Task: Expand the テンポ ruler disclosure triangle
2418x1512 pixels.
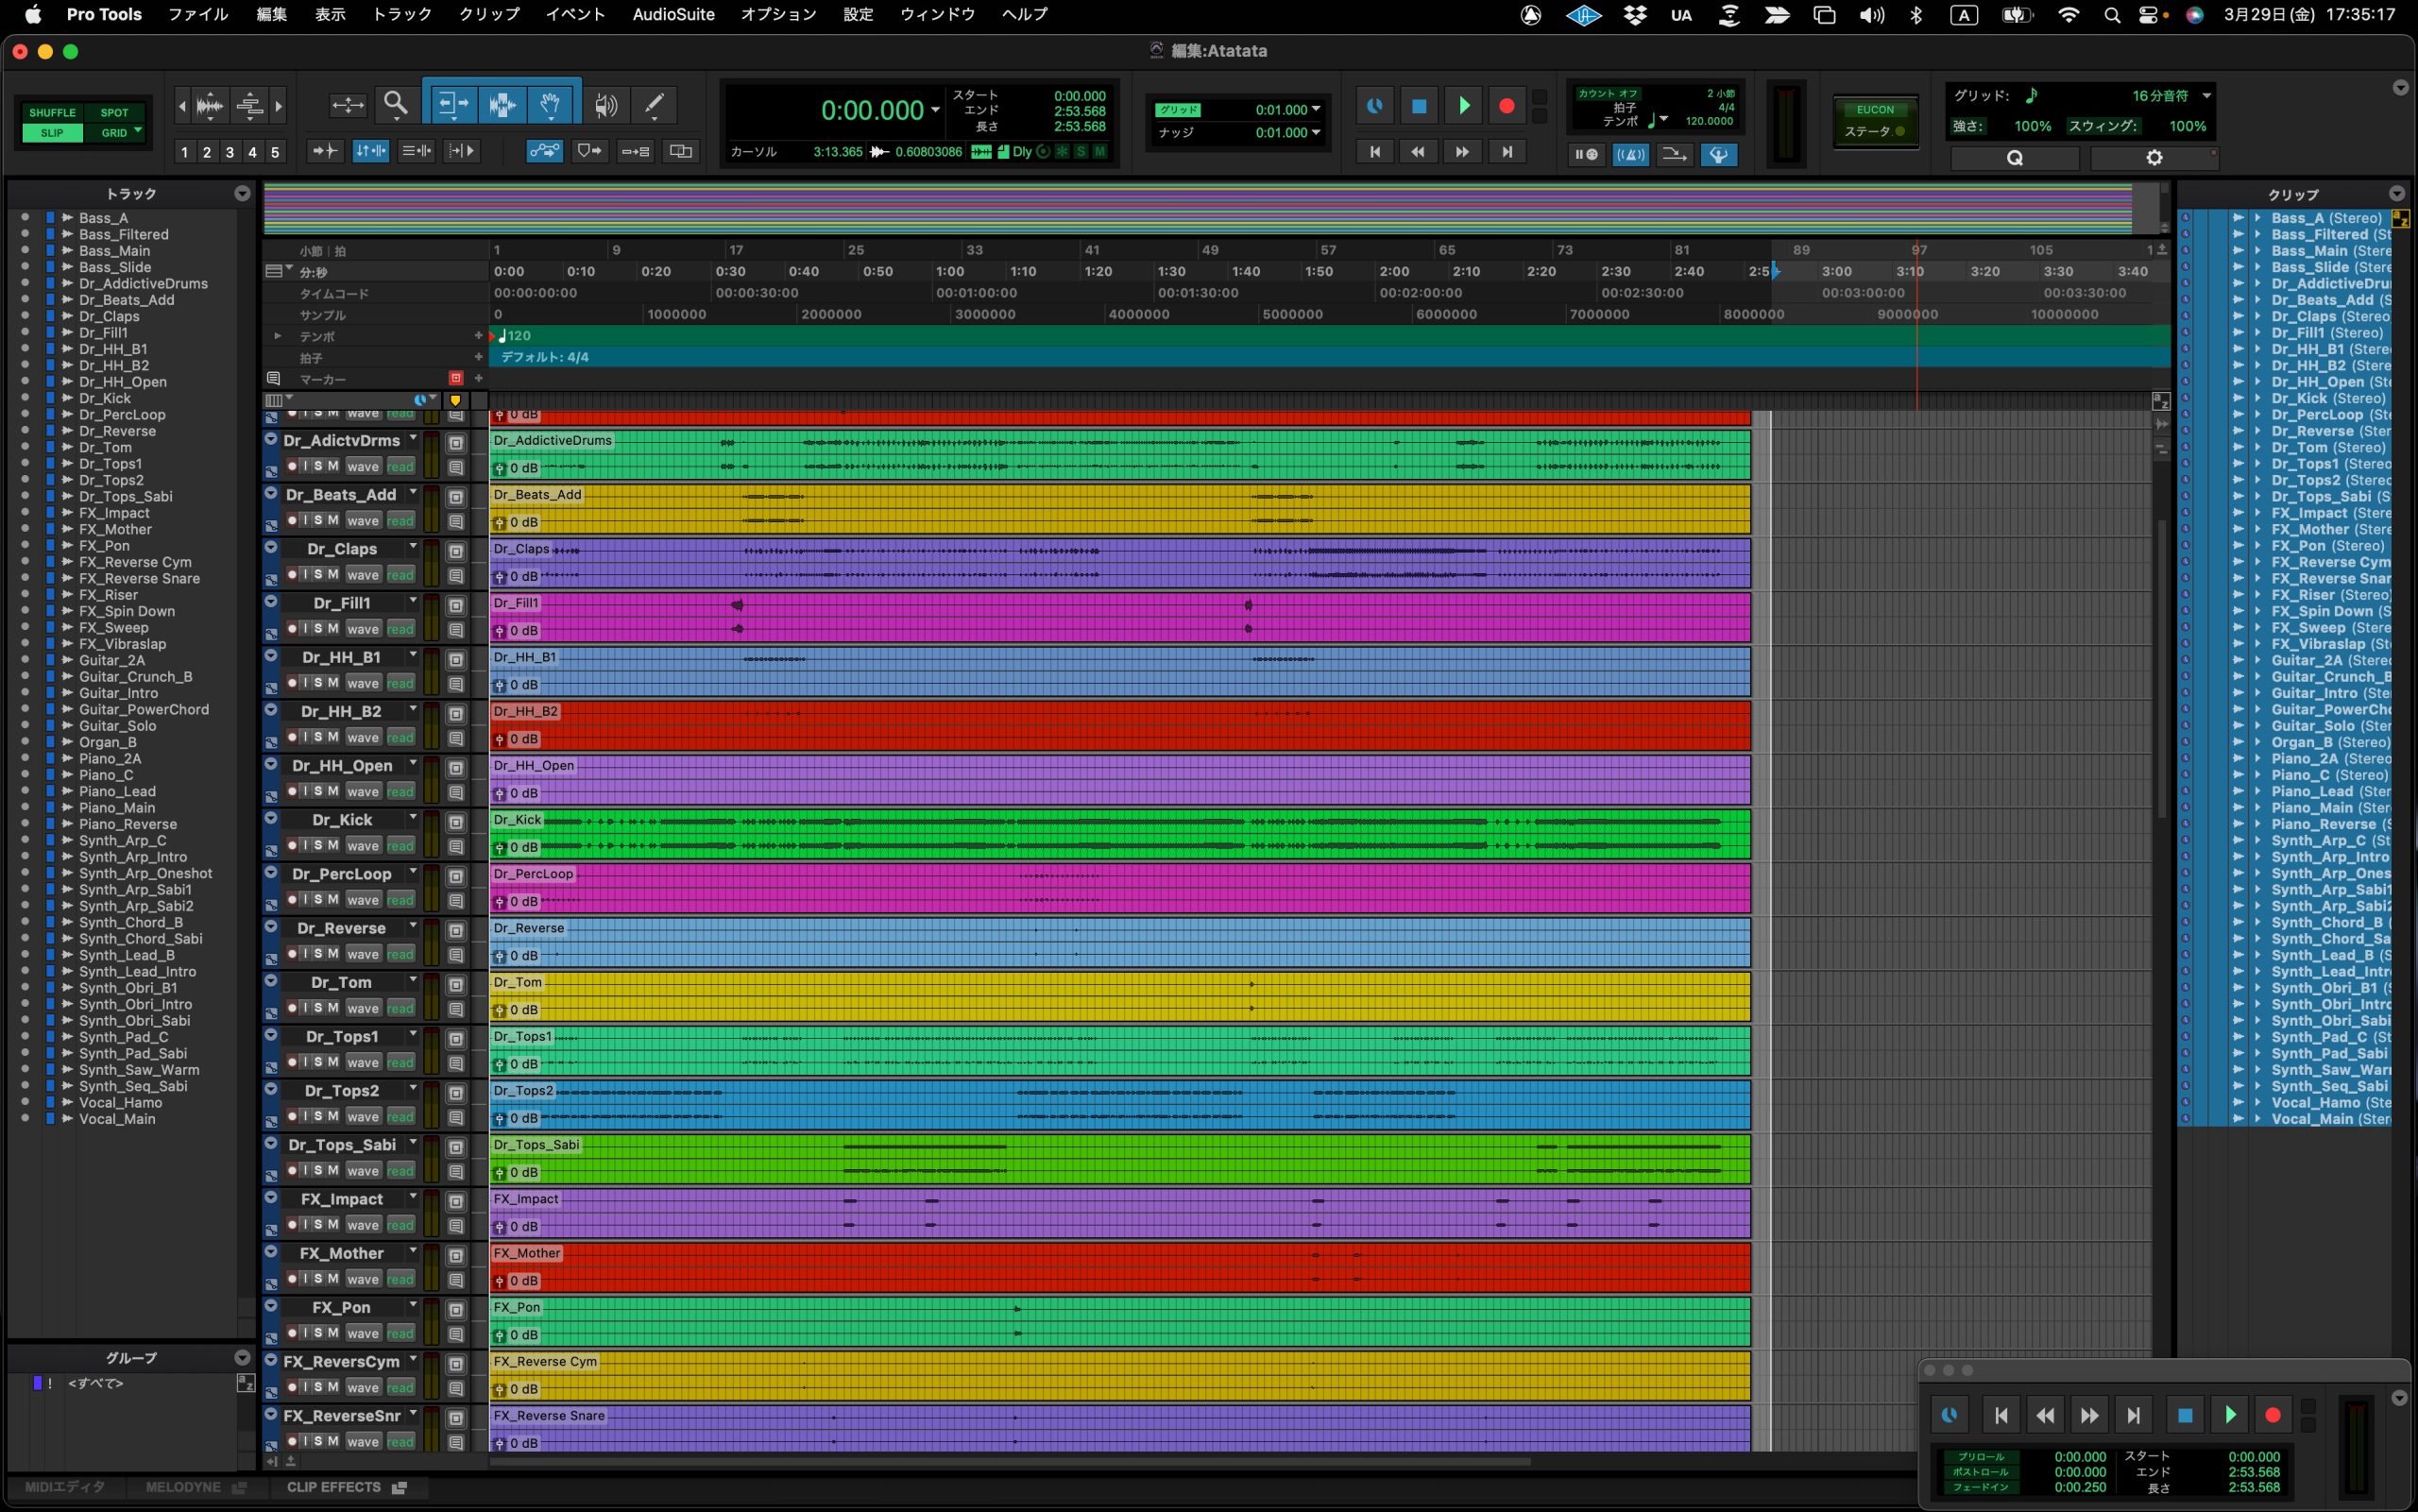Action: pos(278,336)
